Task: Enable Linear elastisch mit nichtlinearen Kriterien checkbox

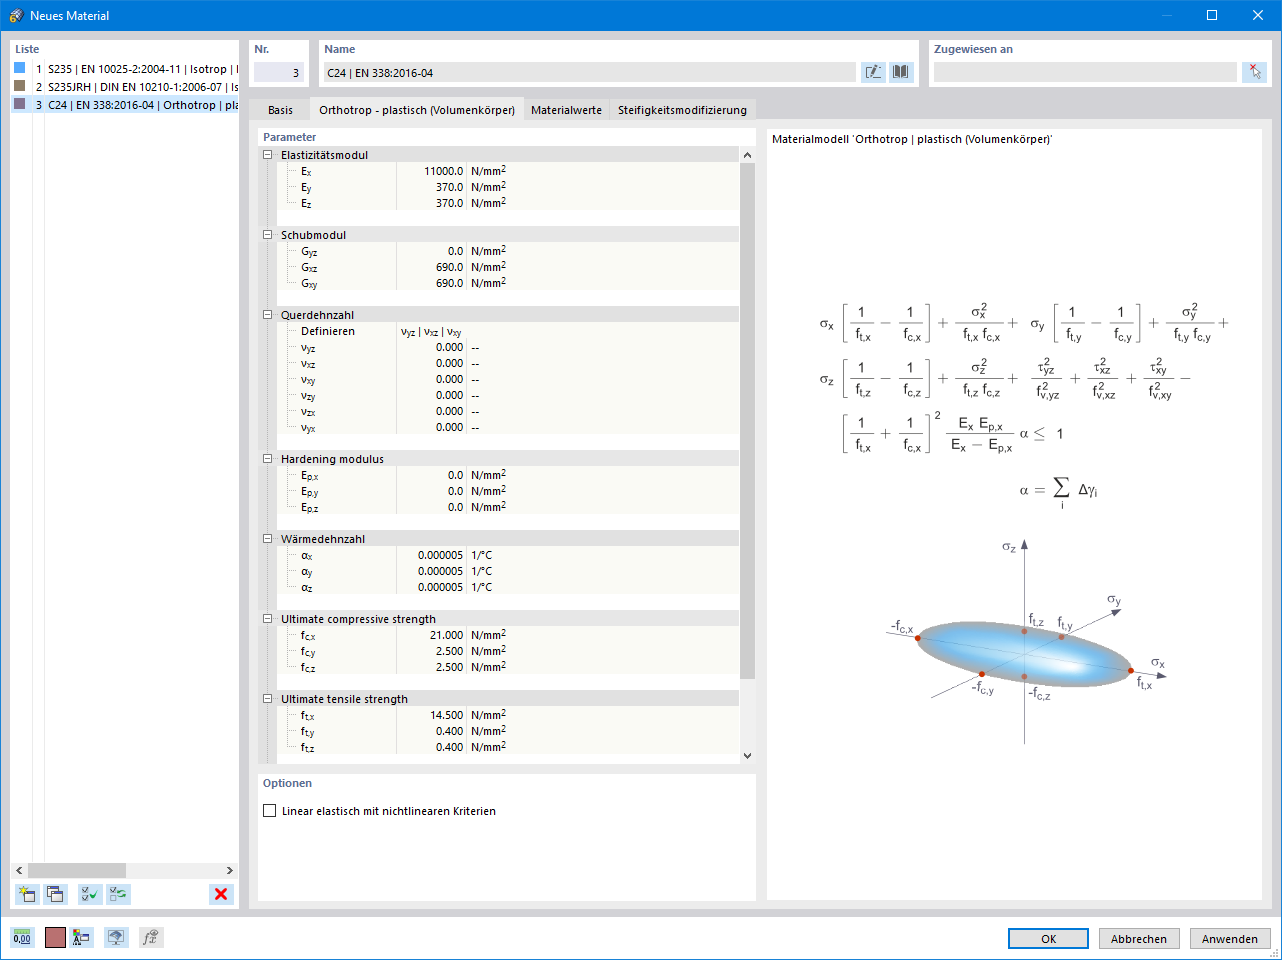Action: click(x=269, y=811)
